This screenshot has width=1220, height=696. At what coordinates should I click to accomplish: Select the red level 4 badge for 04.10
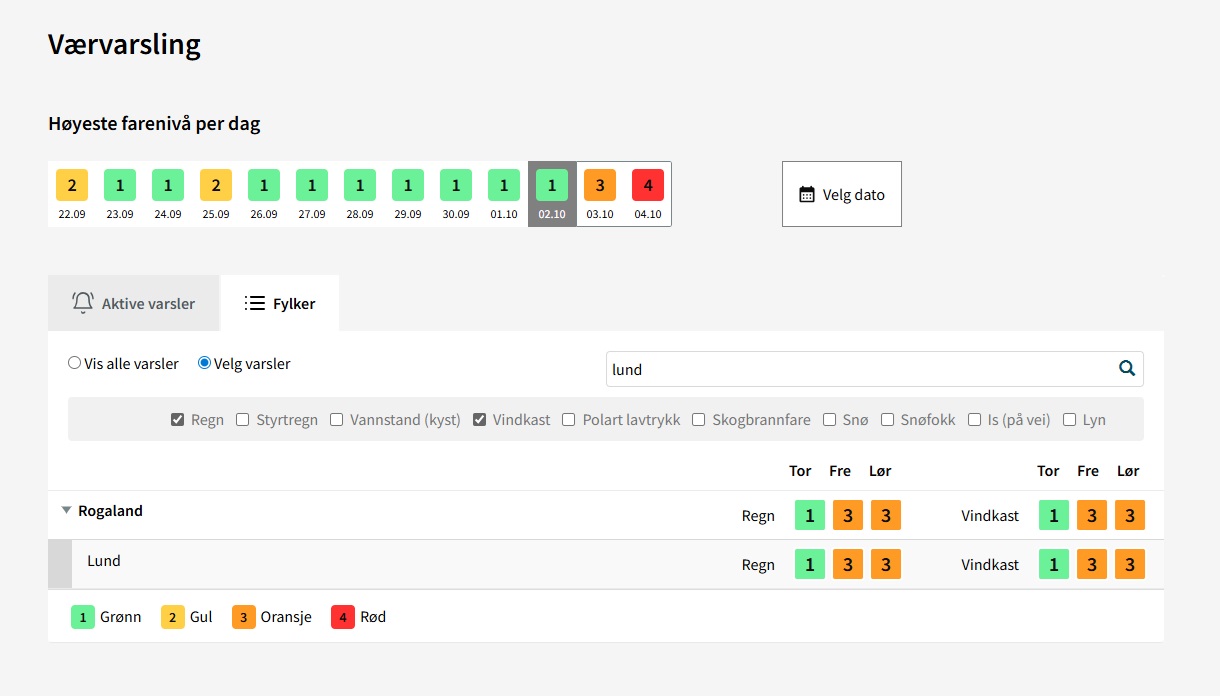tap(648, 186)
